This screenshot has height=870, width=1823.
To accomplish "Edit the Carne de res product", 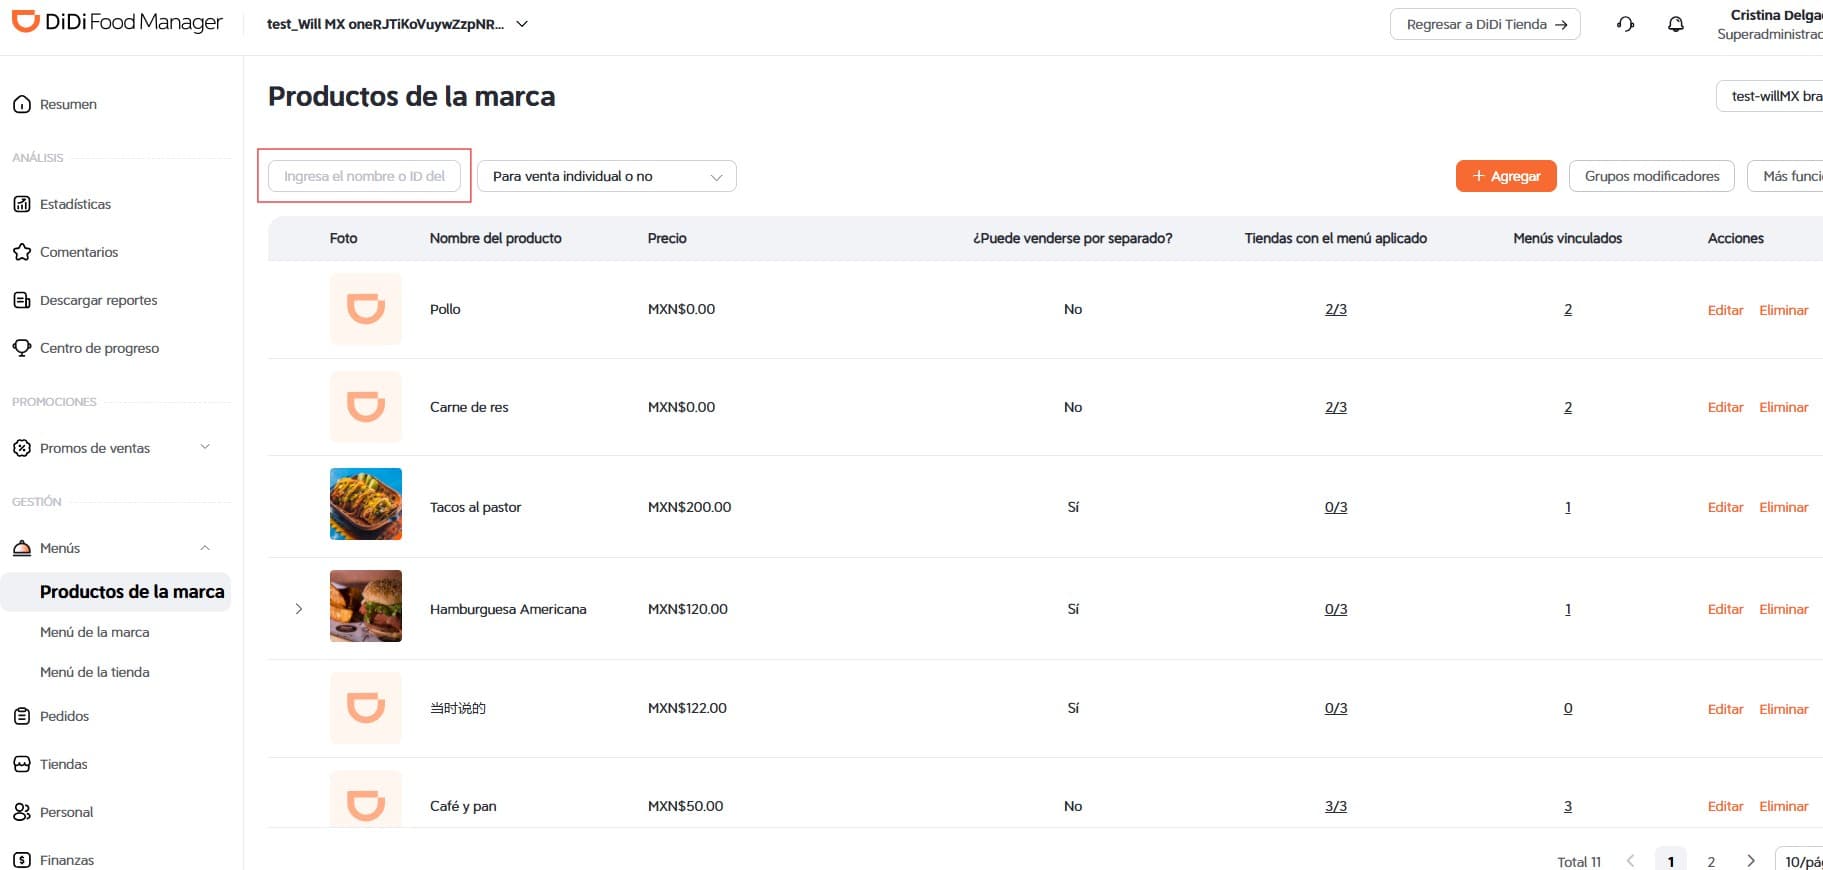I will pyautogui.click(x=1725, y=407).
